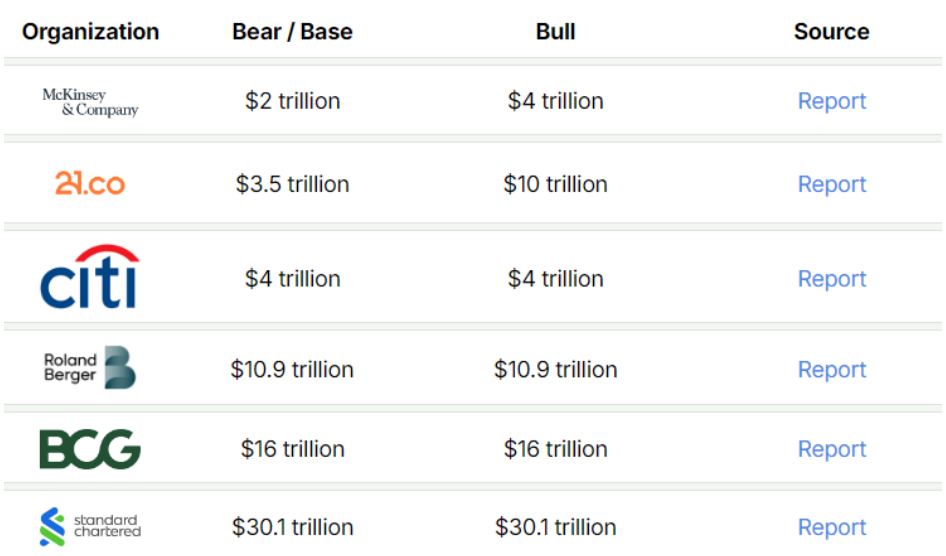Click the Bull column header

(x=555, y=31)
